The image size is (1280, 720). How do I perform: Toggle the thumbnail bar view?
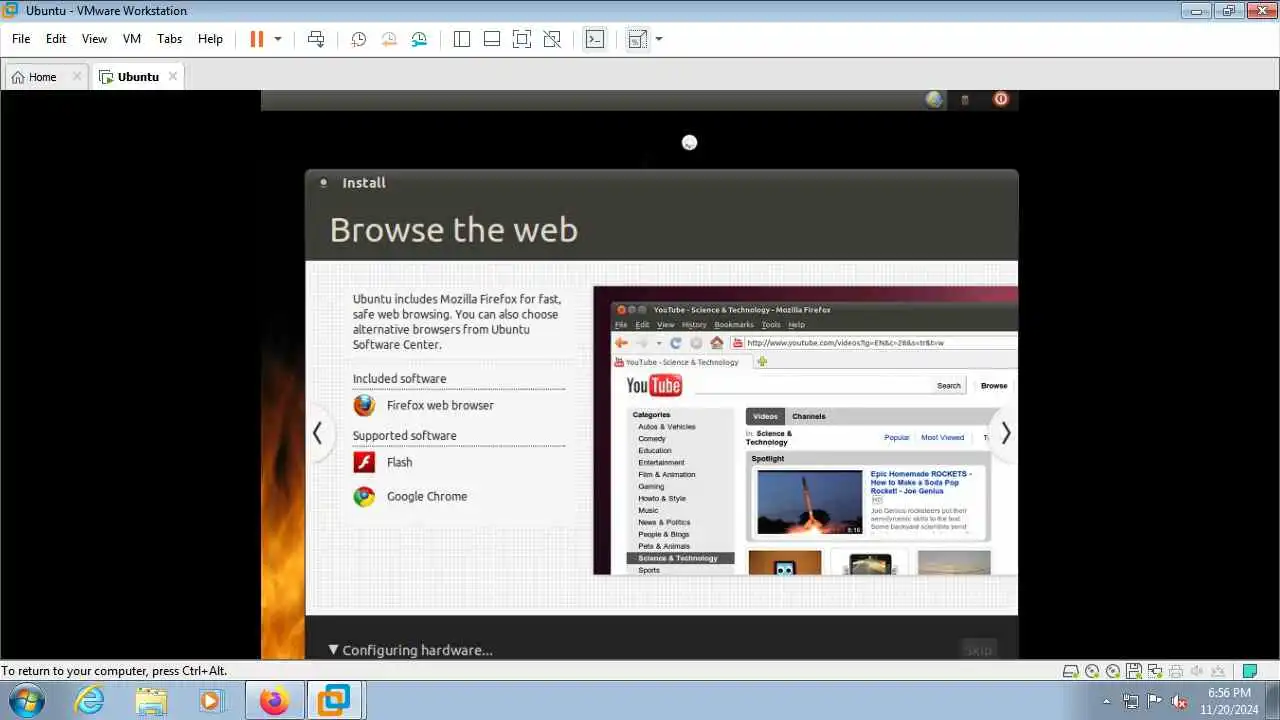tap(492, 39)
